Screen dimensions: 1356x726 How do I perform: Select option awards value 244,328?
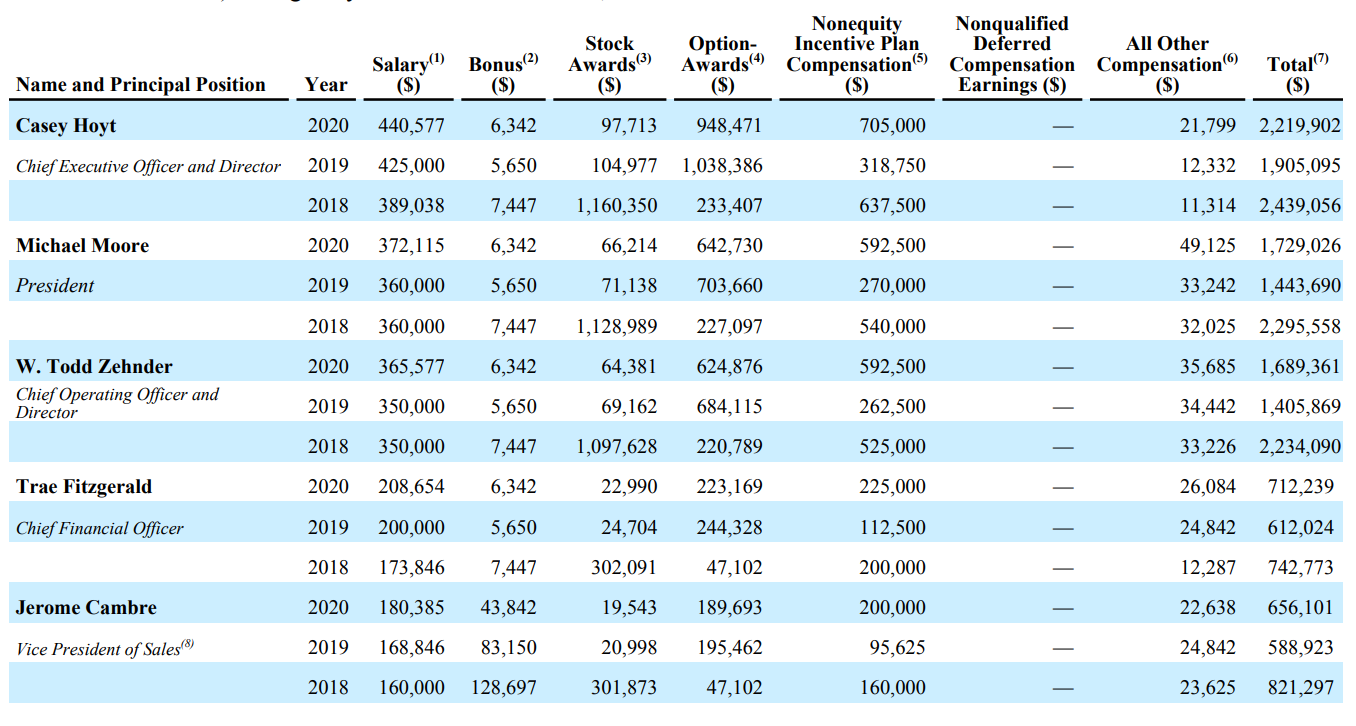pos(729,527)
